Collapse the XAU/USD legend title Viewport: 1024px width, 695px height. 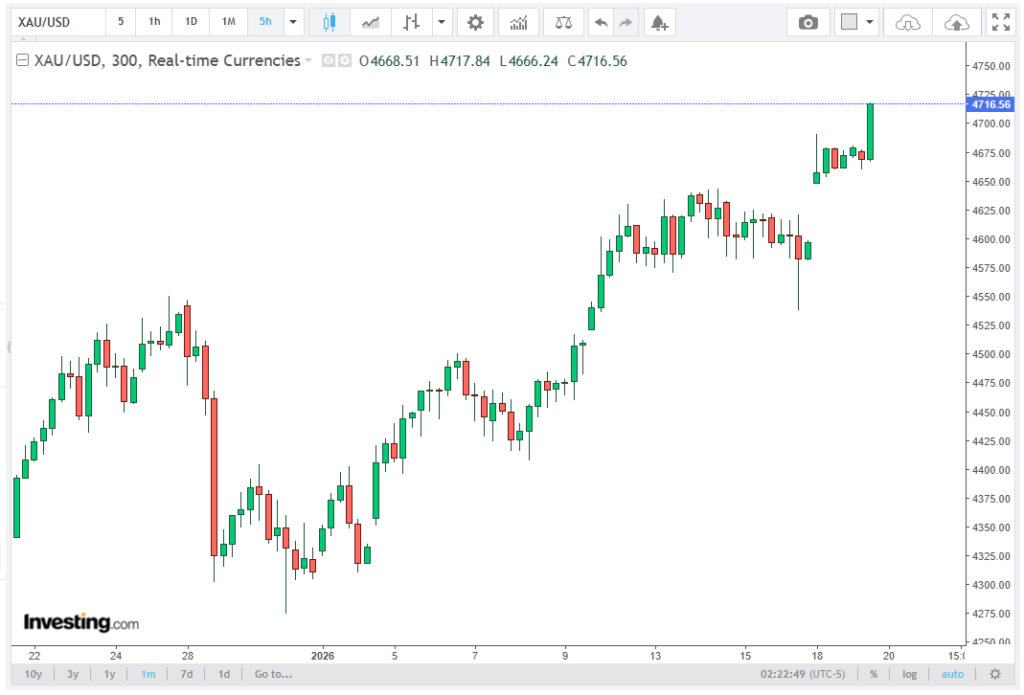[x=22, y=61]
